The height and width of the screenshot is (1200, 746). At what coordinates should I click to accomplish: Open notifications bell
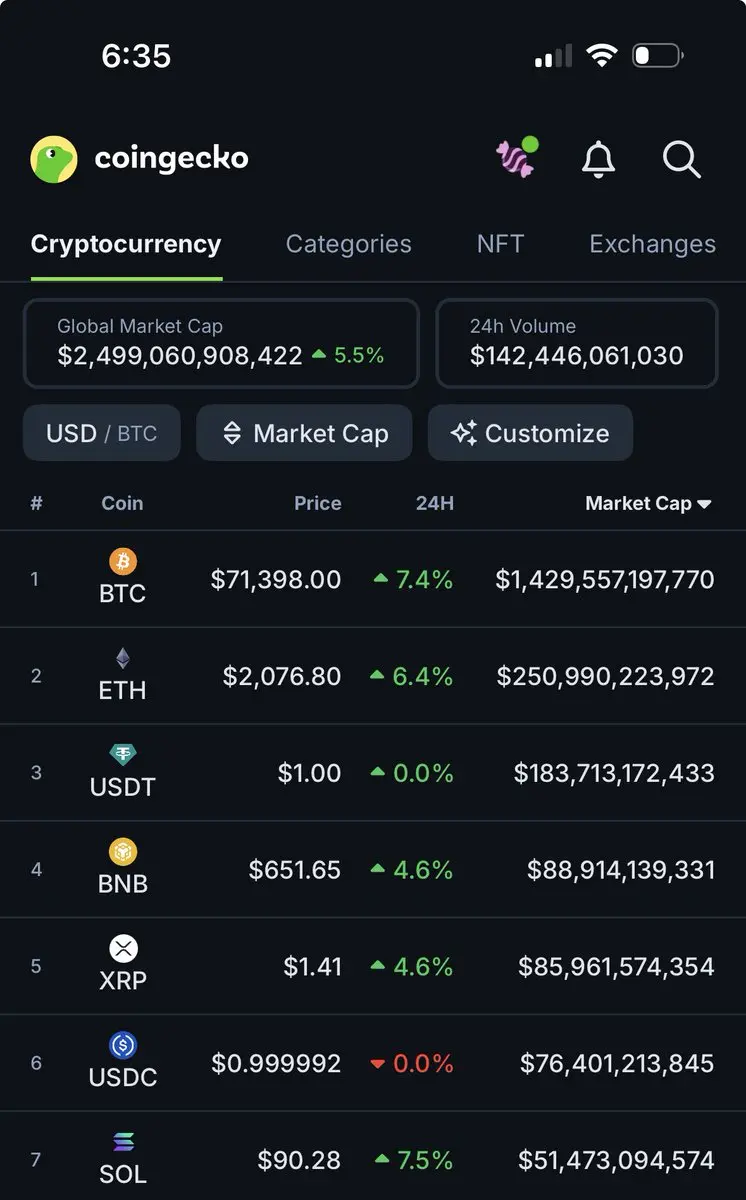[599, 159]
